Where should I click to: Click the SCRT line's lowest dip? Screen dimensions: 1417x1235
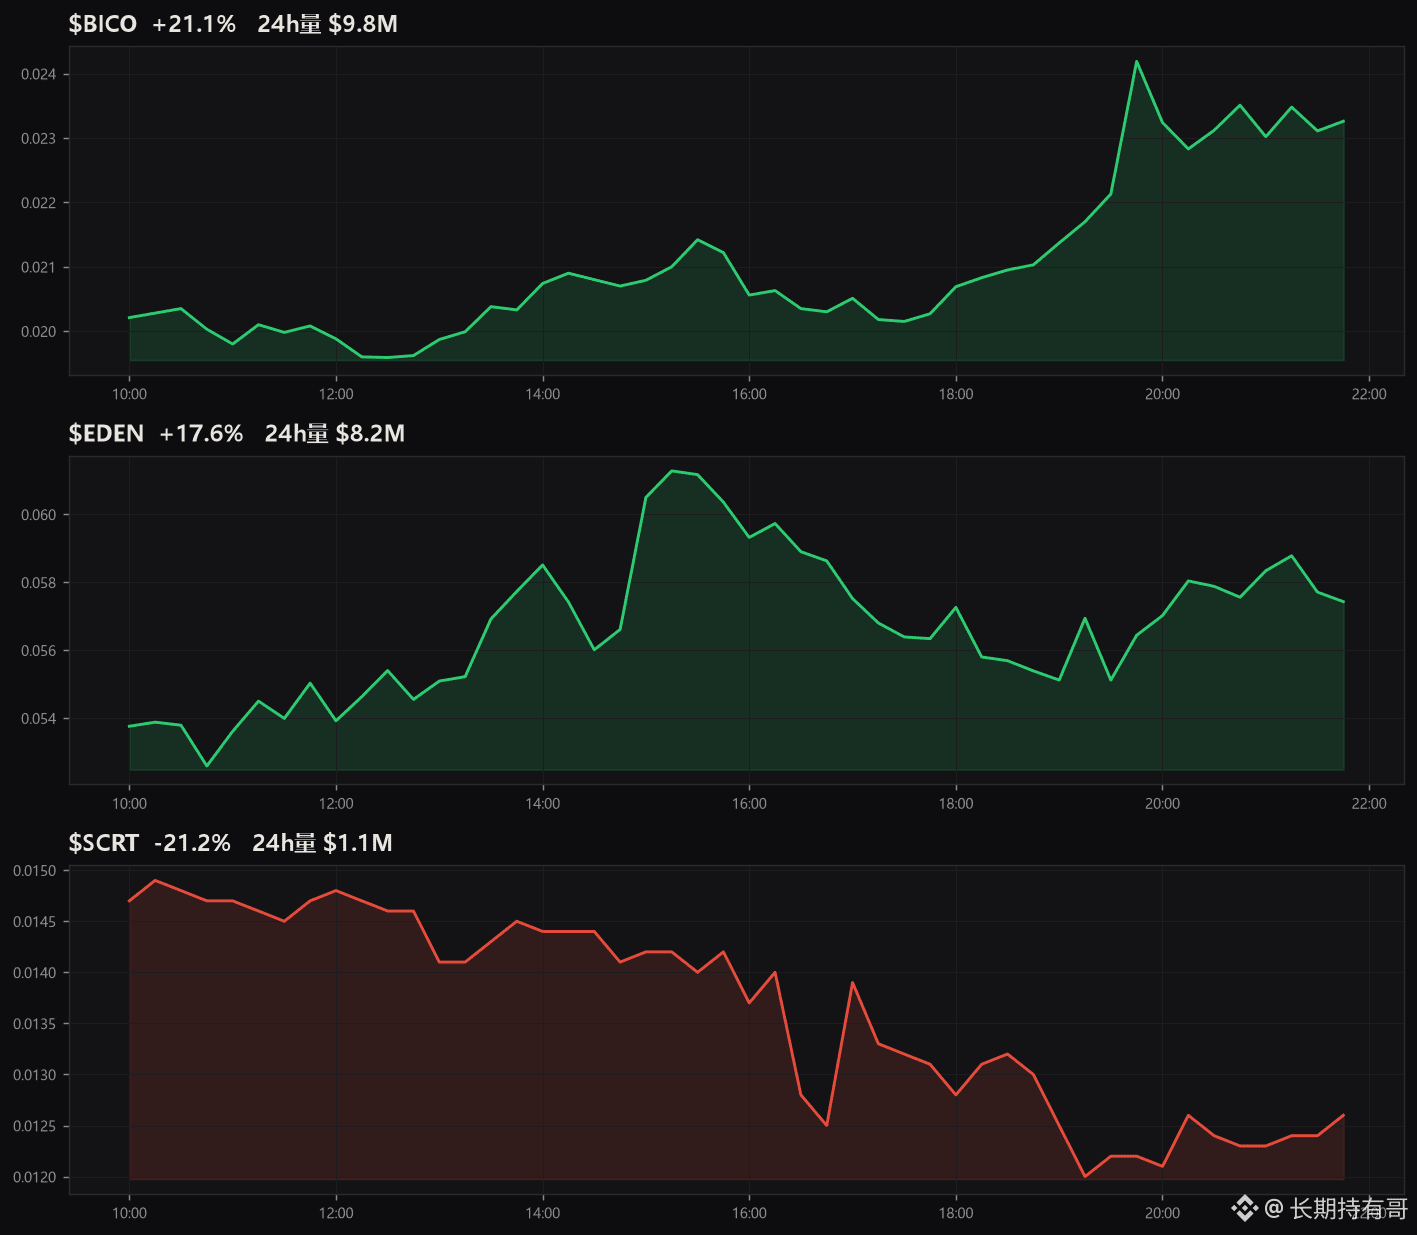coord(1085,1176)
